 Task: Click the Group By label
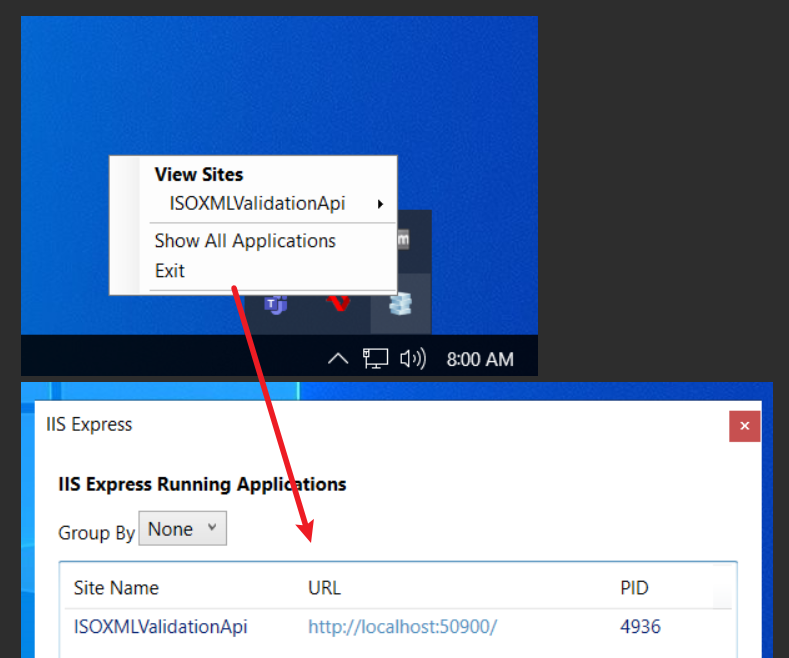coord(96,532)
